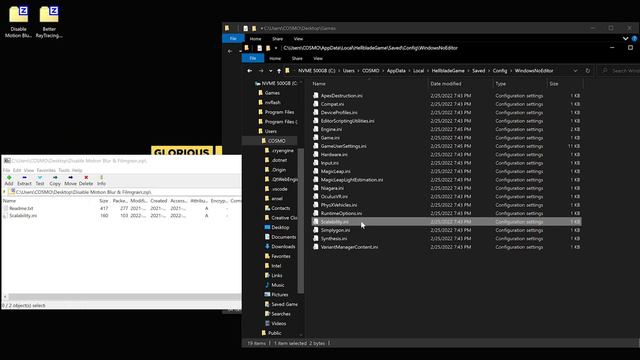
Task: Click the Explorer search box
Action: tap(620, 71)
